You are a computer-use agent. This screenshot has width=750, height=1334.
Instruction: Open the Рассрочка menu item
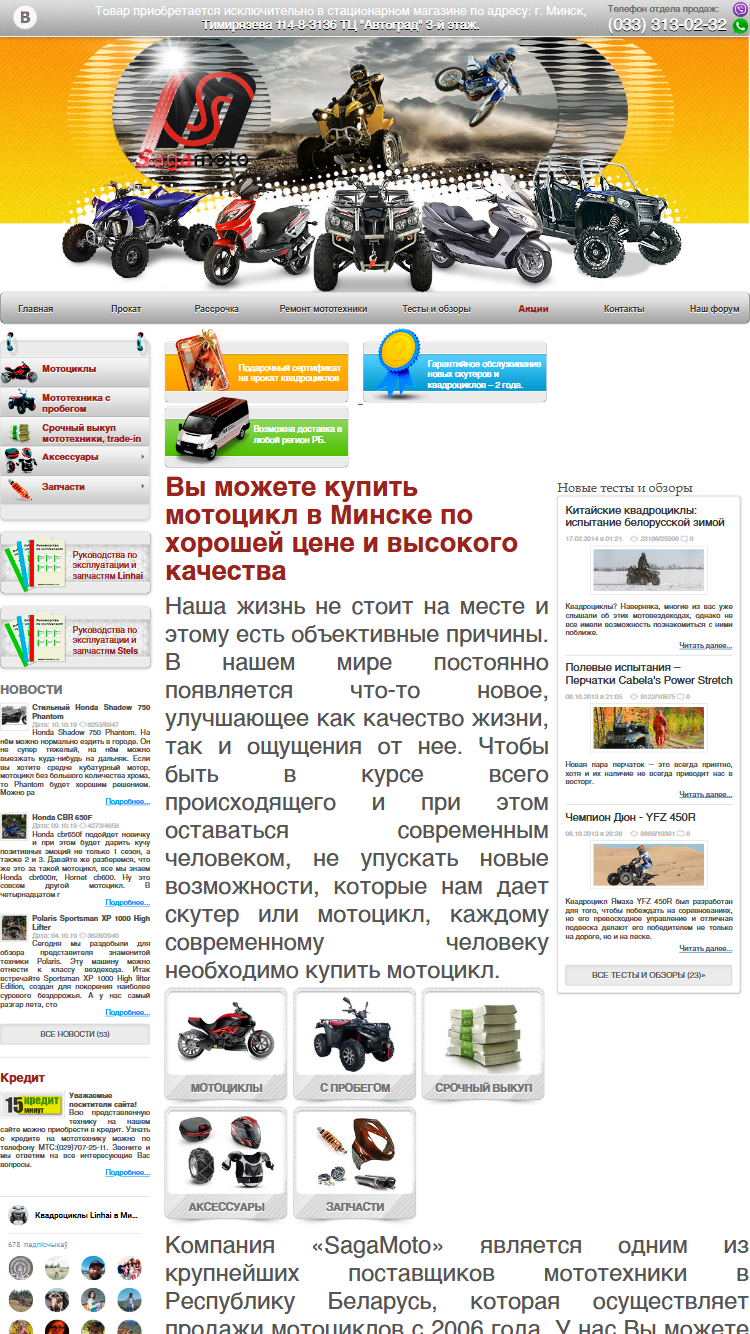click(x=216, y=309)
